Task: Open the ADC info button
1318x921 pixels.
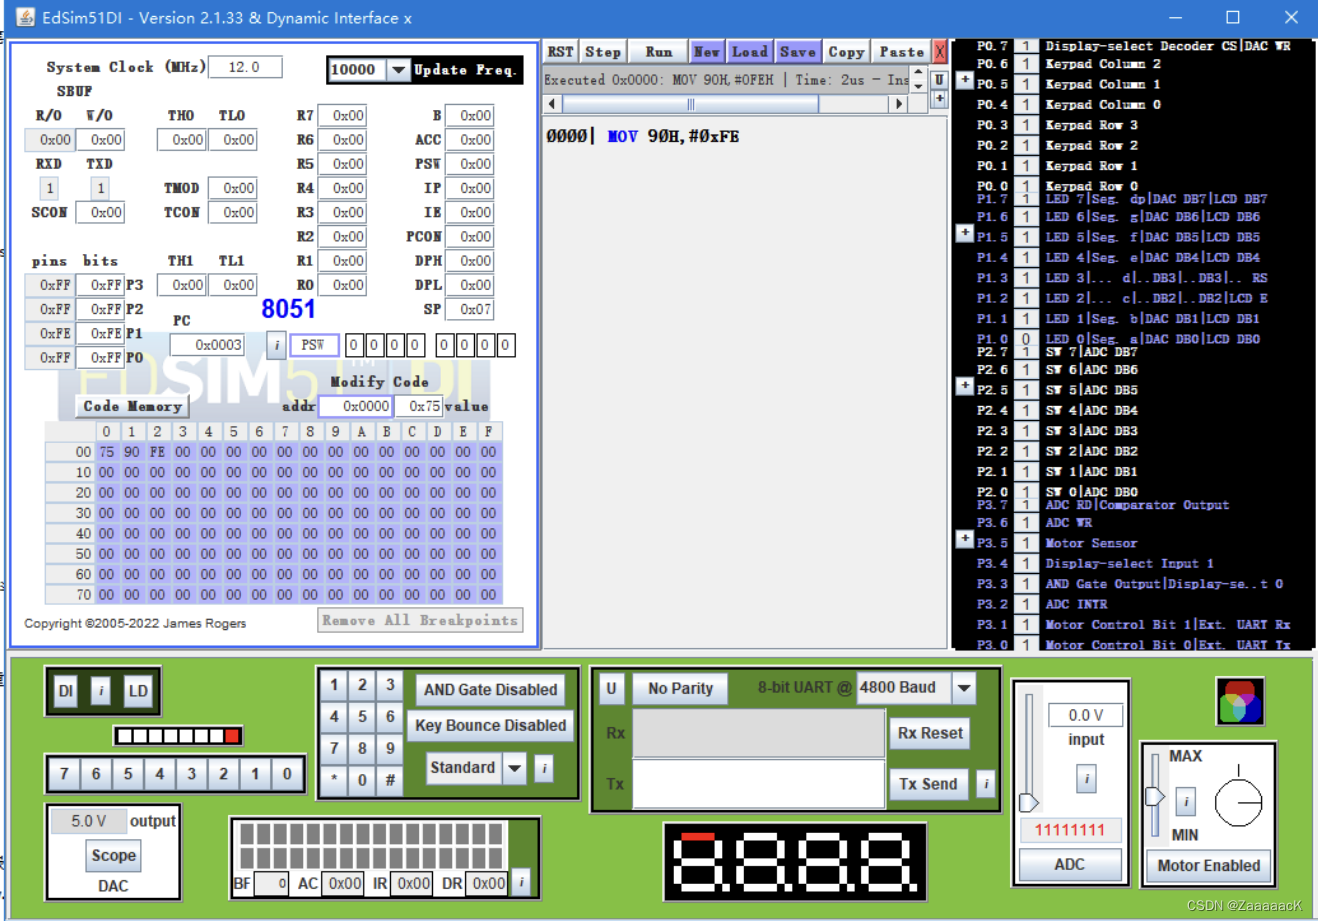Action: 1086,778
